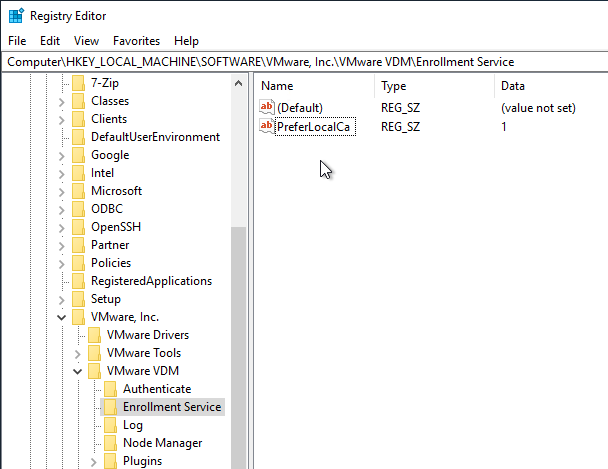Select the VMware Drivers folder icon
Viewport: 608px width, 469px height.
94,335
